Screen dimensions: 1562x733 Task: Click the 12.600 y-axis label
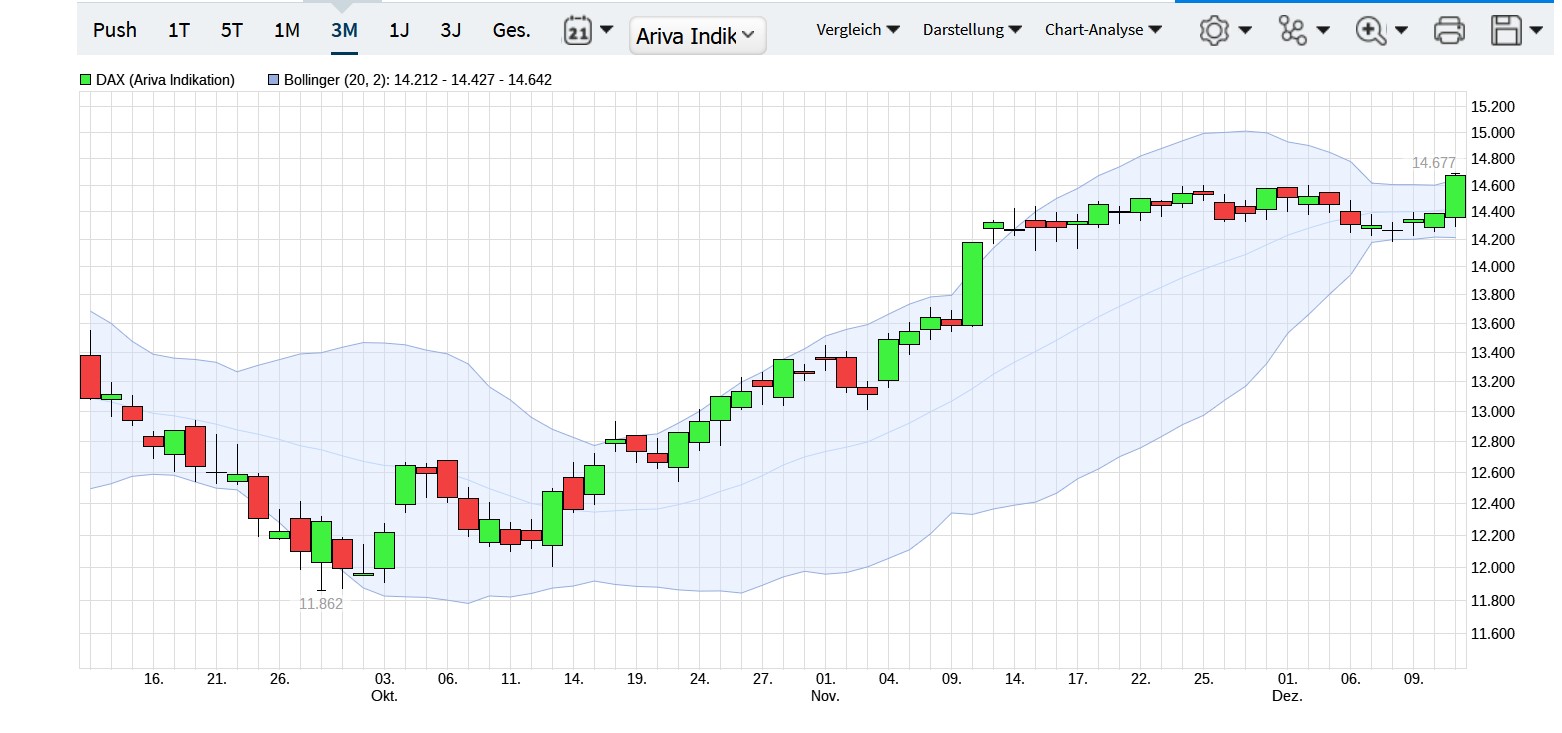[1493, 473]
